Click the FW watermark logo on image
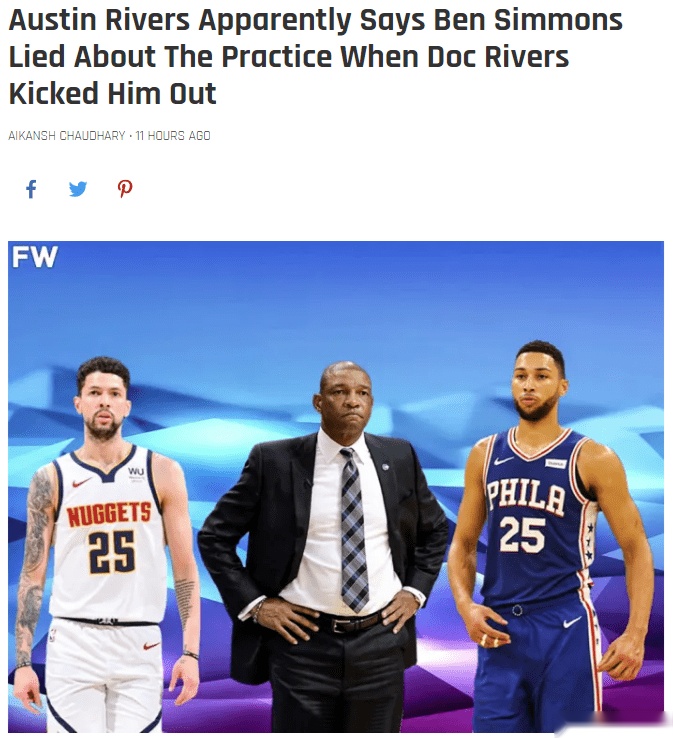 pyautogui.click(x=35, y=257)
